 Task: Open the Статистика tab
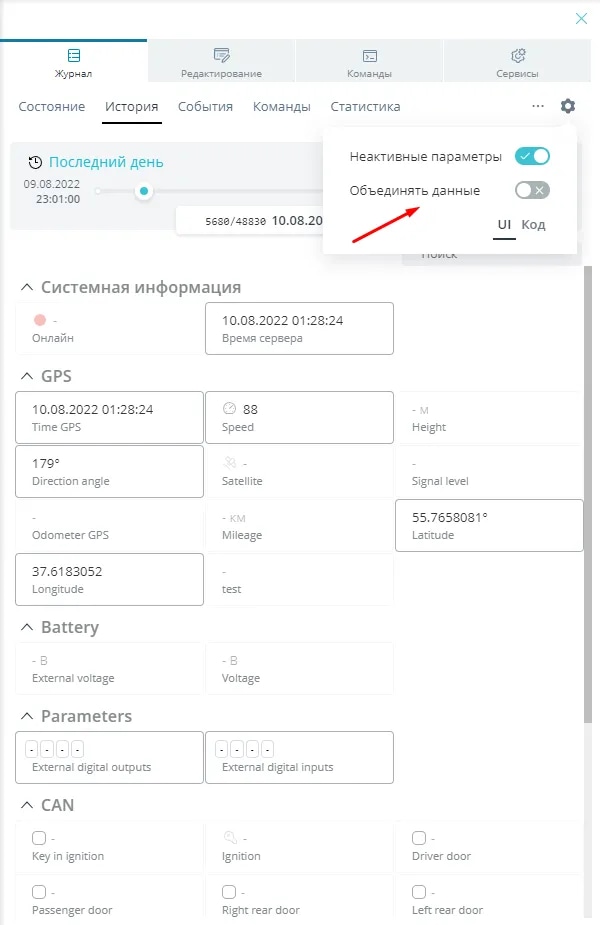(x=365, y=107)
